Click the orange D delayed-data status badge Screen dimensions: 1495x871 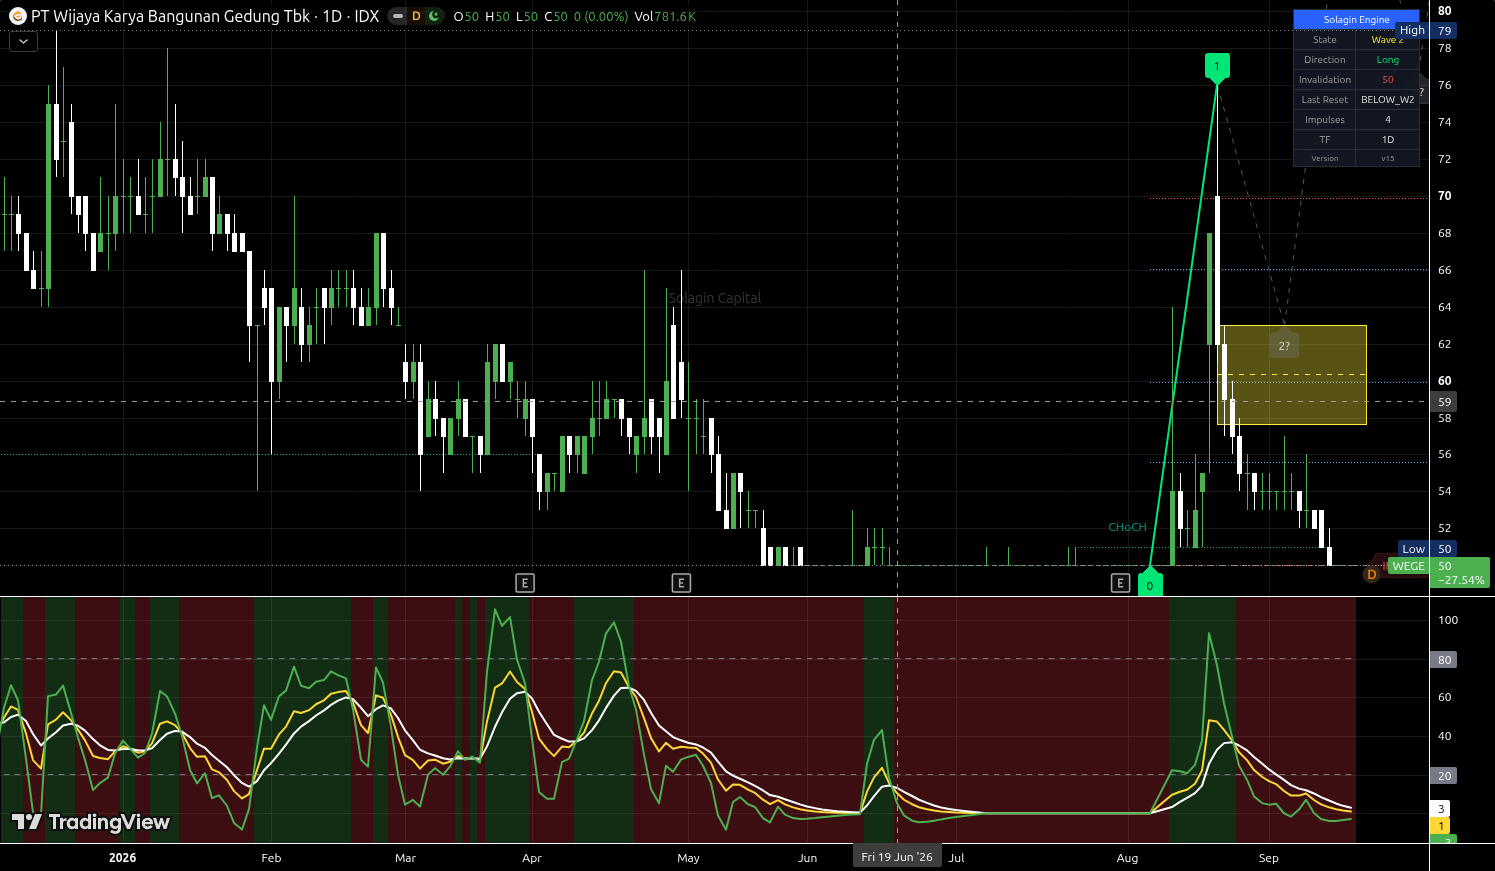[x=416, y=16]
